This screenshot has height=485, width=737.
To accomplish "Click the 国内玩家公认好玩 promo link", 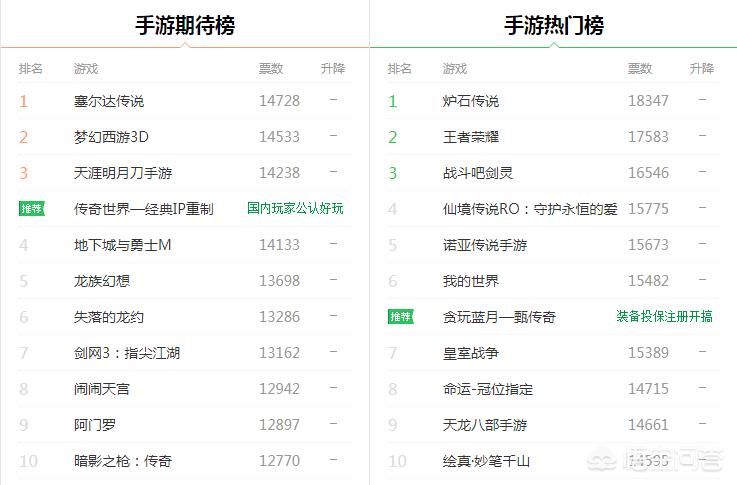I will coord(295,209).
